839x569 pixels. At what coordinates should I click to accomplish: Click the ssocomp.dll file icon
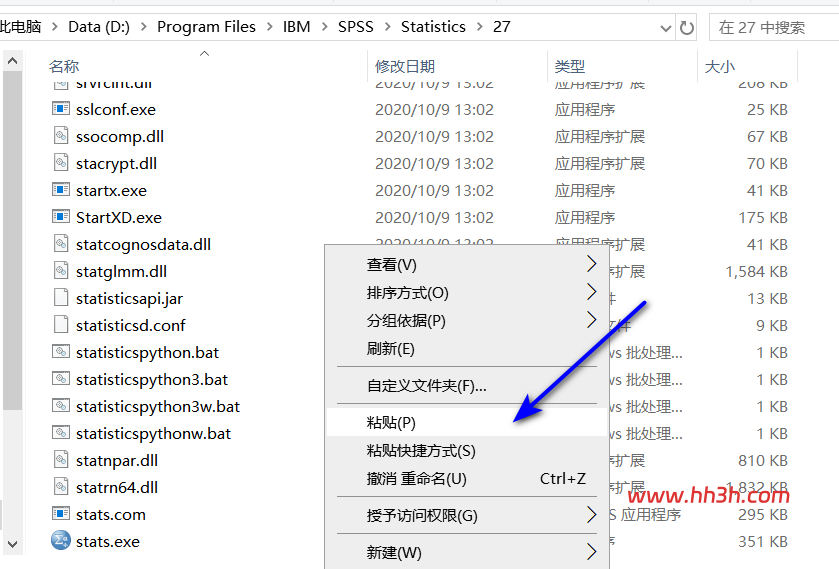click(61, 135)
